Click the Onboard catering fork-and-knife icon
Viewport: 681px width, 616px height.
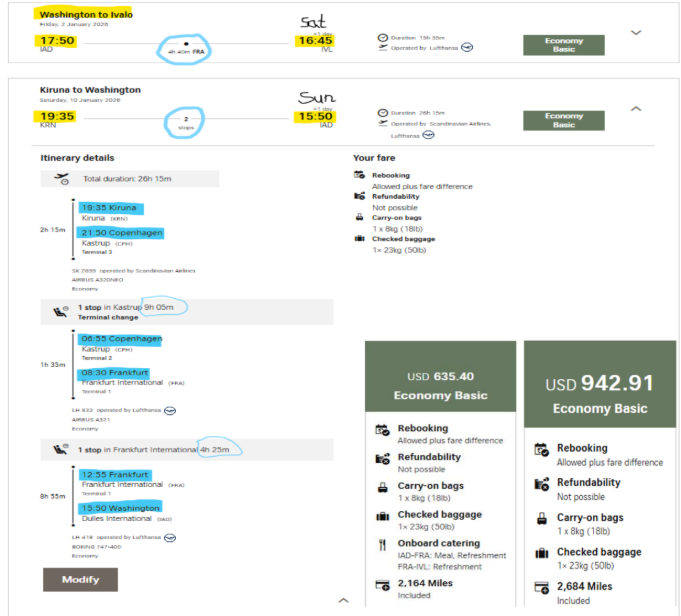click(382, 545)
